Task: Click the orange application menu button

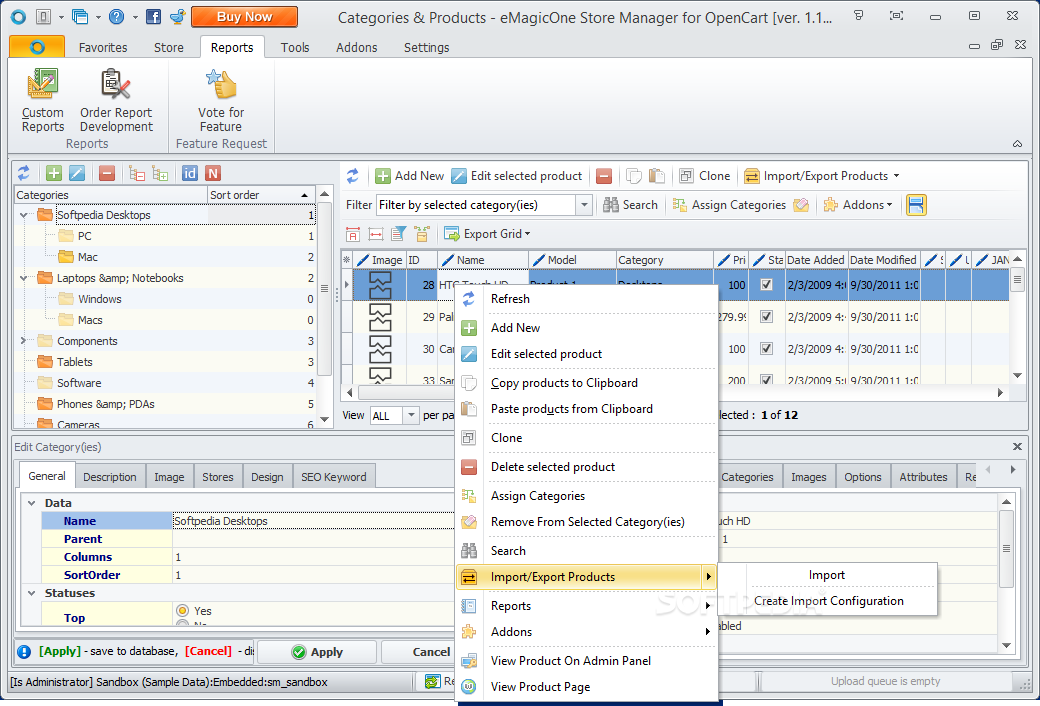Action: point(37,46)
